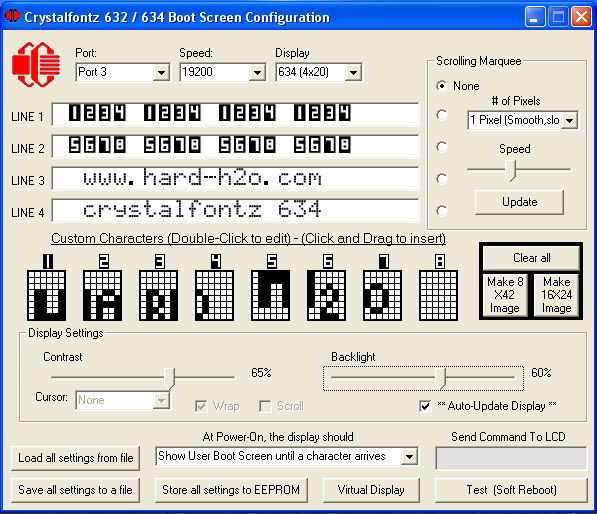The width and height of the screenshot is (597, 514).
Task: Select the marquee radio button for Line 1
Action: [x=442, y=115]
